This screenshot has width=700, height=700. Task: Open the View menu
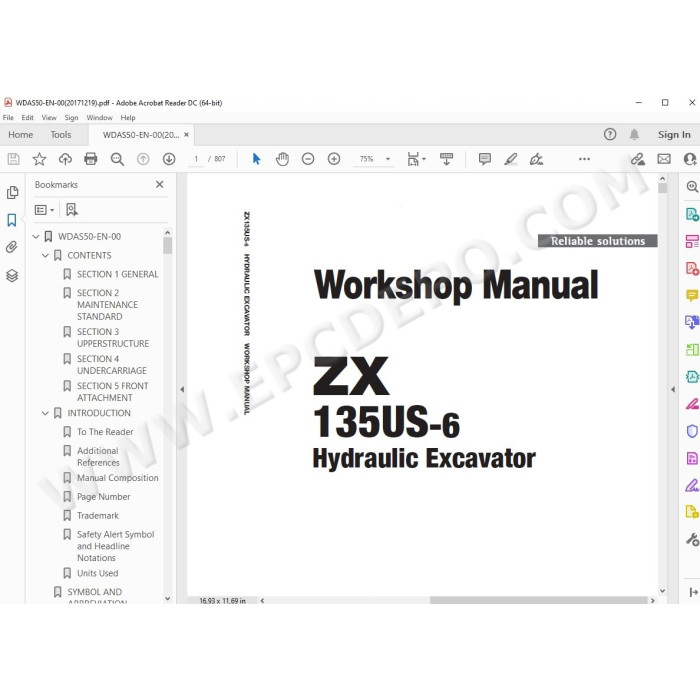click(49, 118)
